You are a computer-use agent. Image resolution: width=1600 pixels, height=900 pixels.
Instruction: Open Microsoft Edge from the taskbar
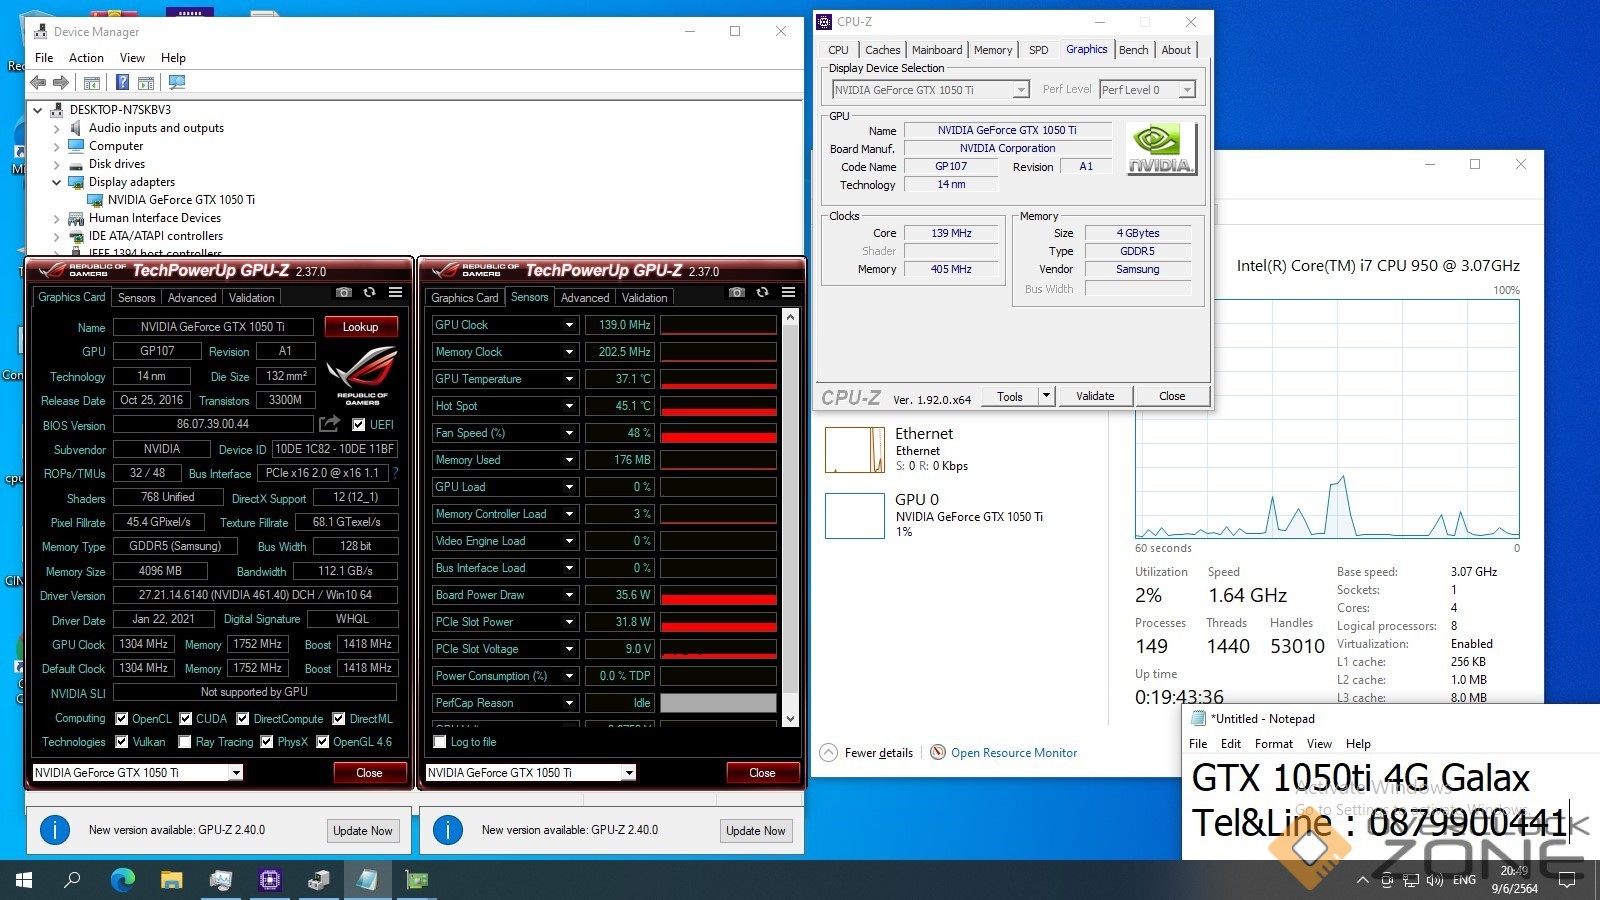click(122, 880)
